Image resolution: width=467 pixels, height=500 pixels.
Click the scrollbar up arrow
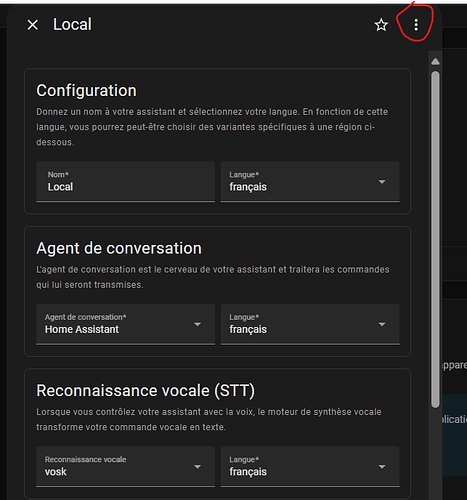pyautogui.click(x=435, y=62)
